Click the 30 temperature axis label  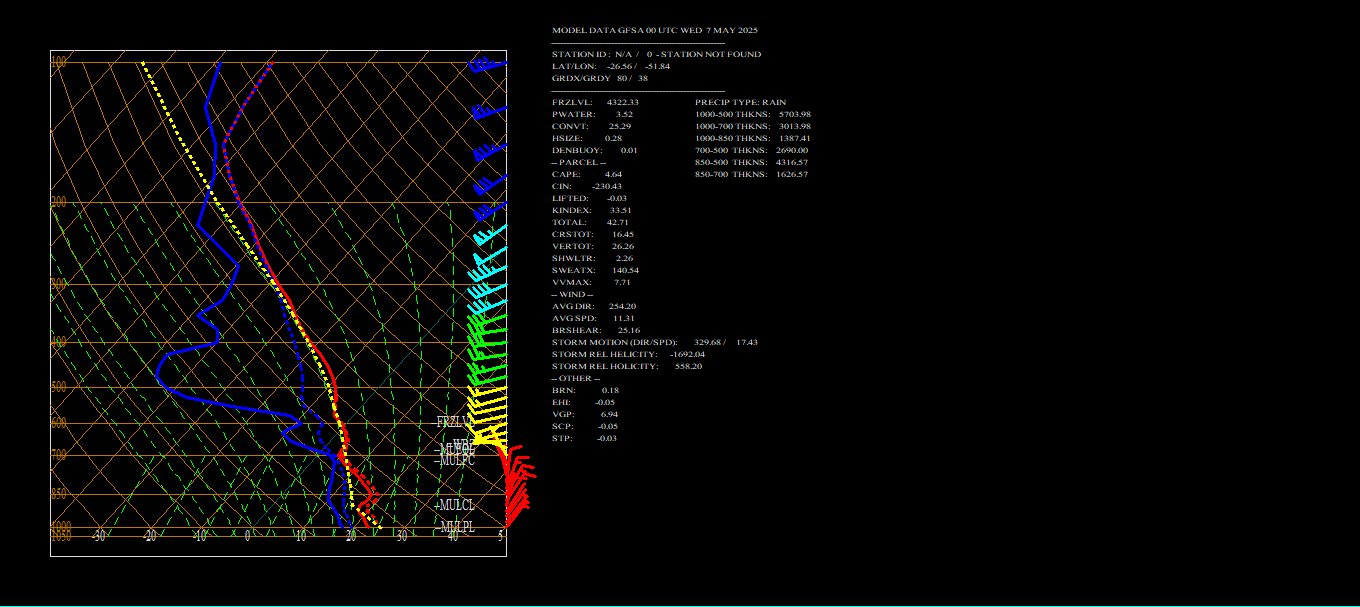pyautogui.click(x=402, y=536)
